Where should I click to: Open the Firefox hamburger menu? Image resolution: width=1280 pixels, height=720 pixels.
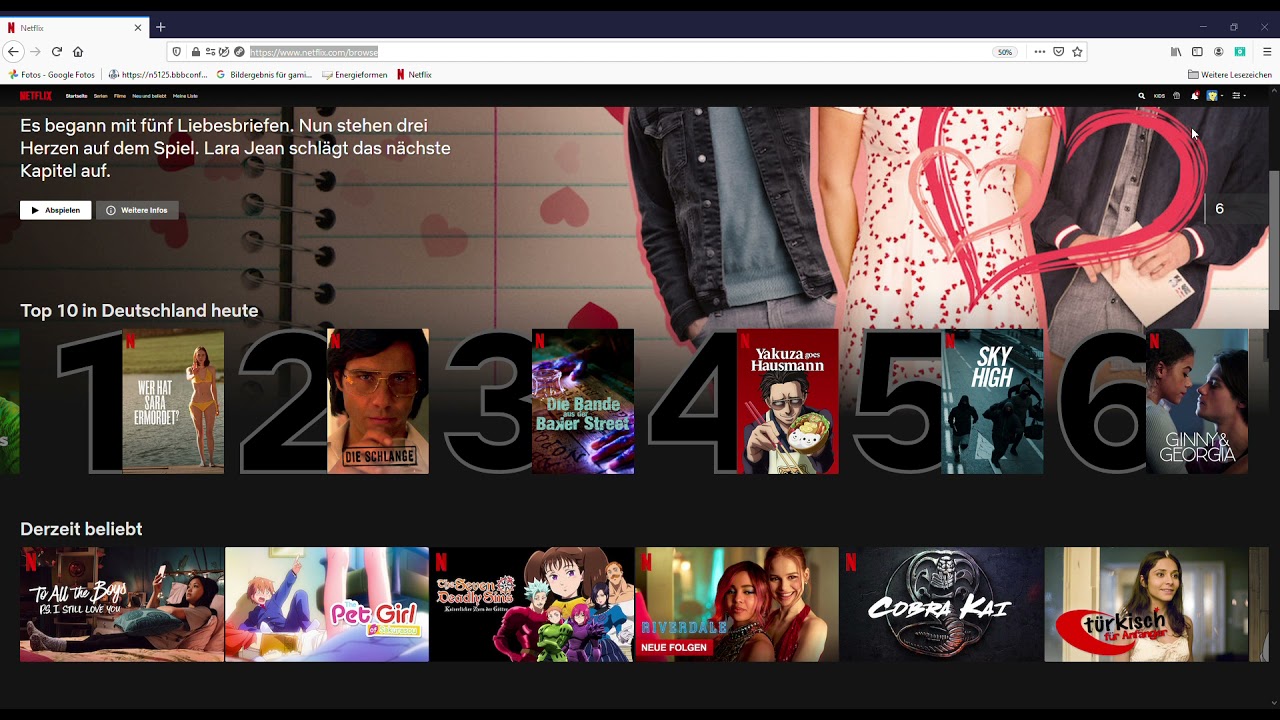(x=1267, y=52)
